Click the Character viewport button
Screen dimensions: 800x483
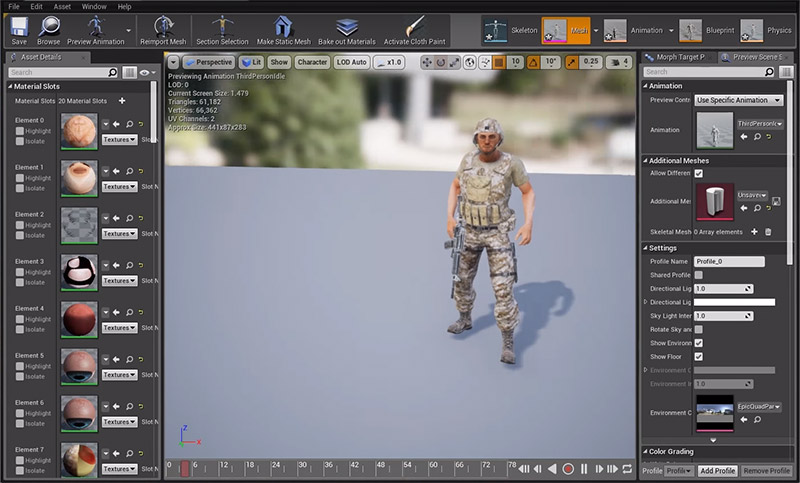[312, 62]
